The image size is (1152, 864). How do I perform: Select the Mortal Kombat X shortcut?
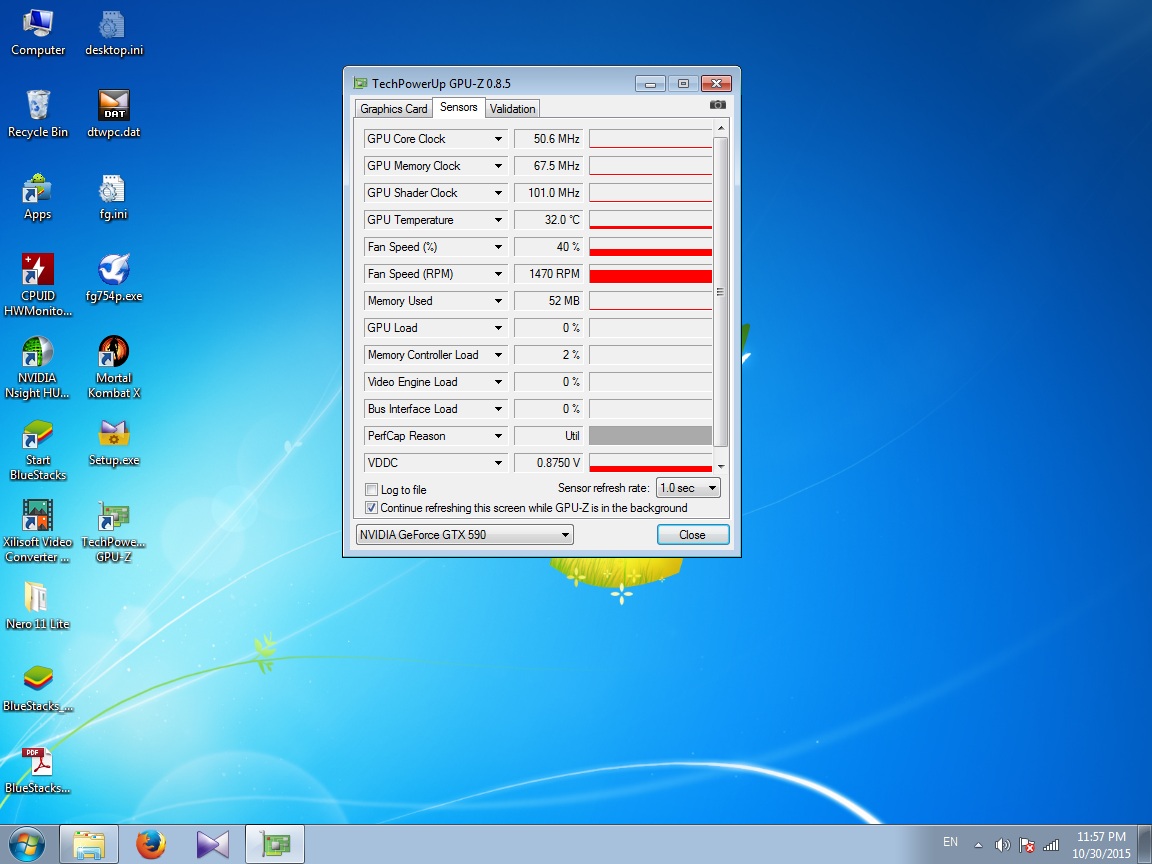click(114, 367)
